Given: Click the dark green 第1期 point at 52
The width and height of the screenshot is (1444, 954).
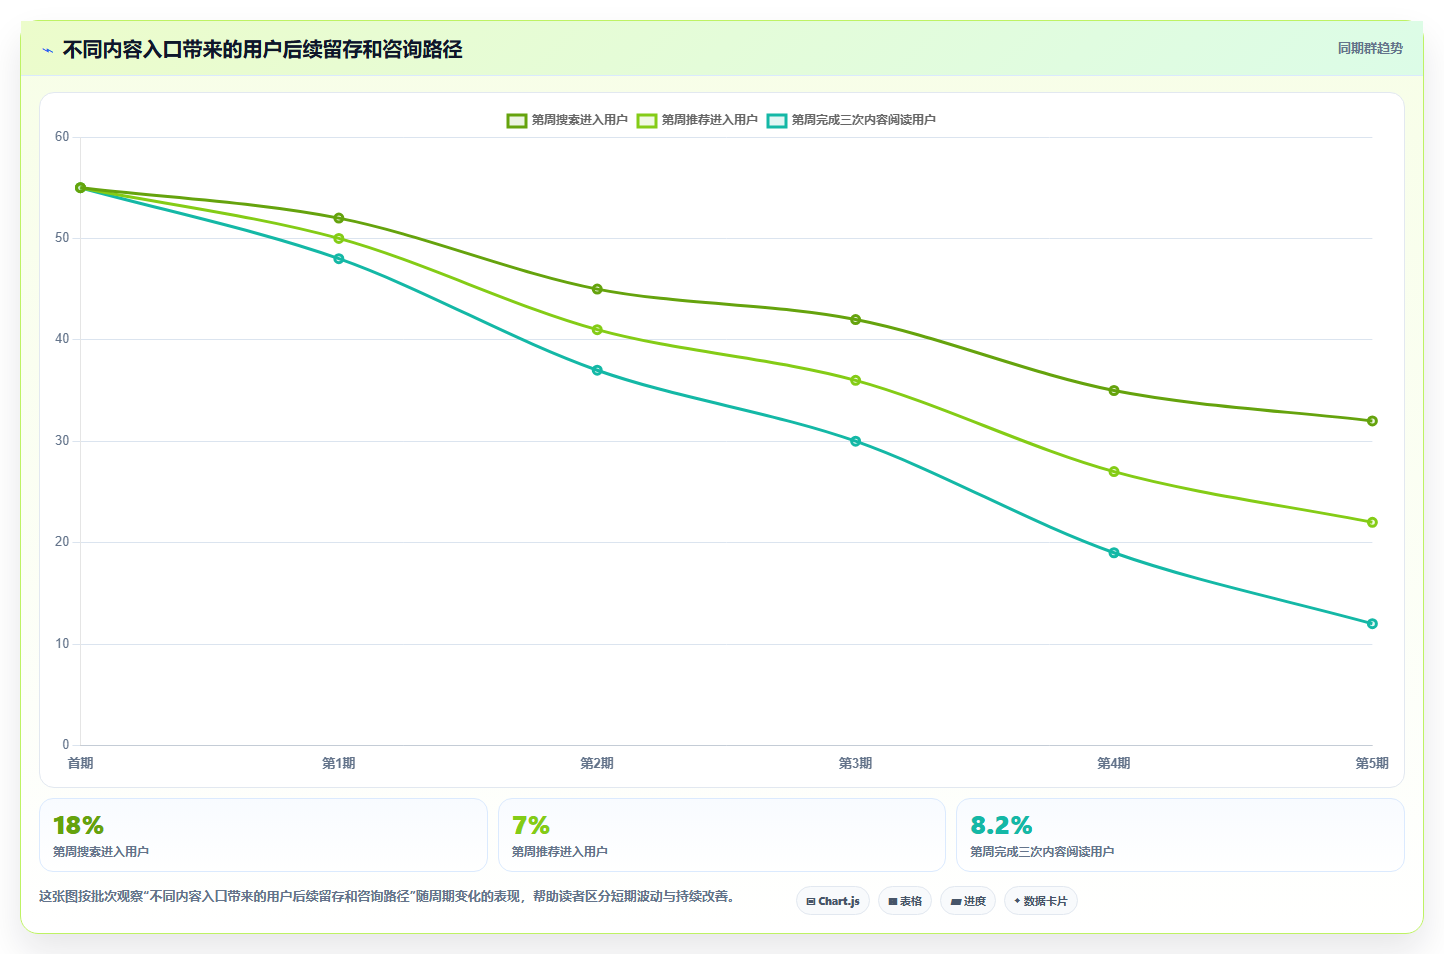Looking at the screenshot, I should (339, 218).
